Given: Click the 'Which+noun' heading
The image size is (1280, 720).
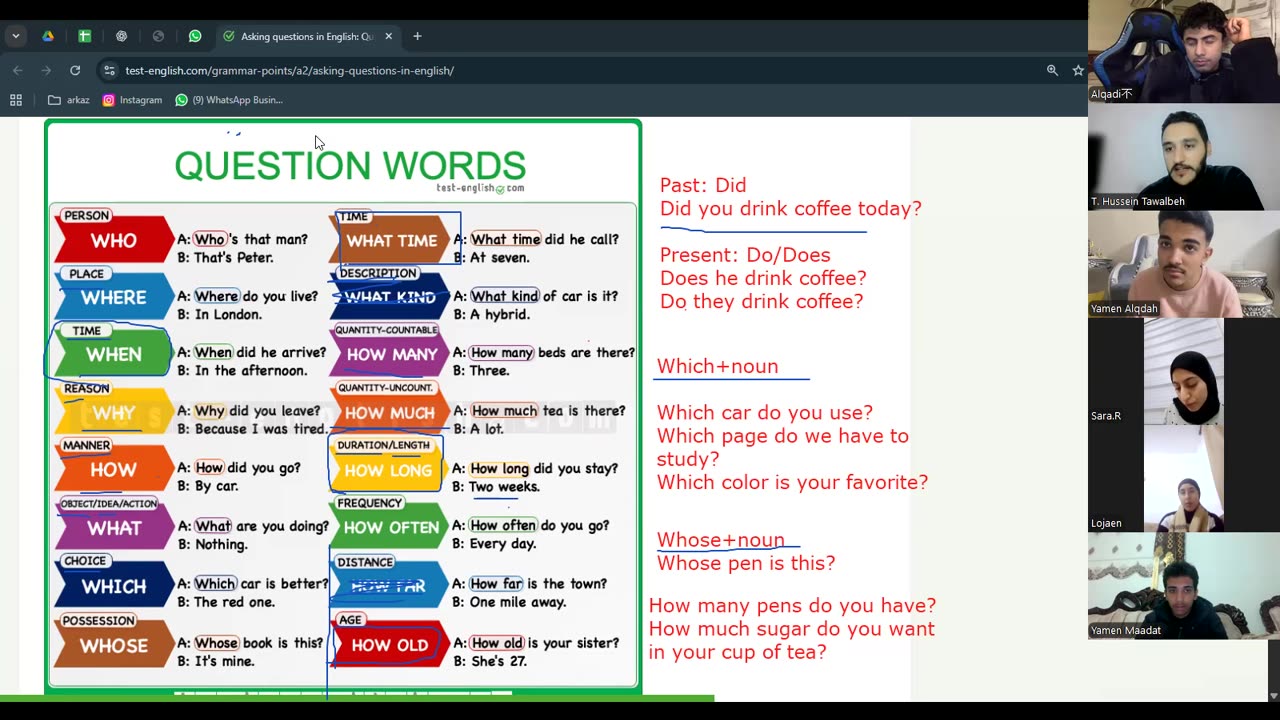Looking at the screenshot, I should tap(717, 366).
